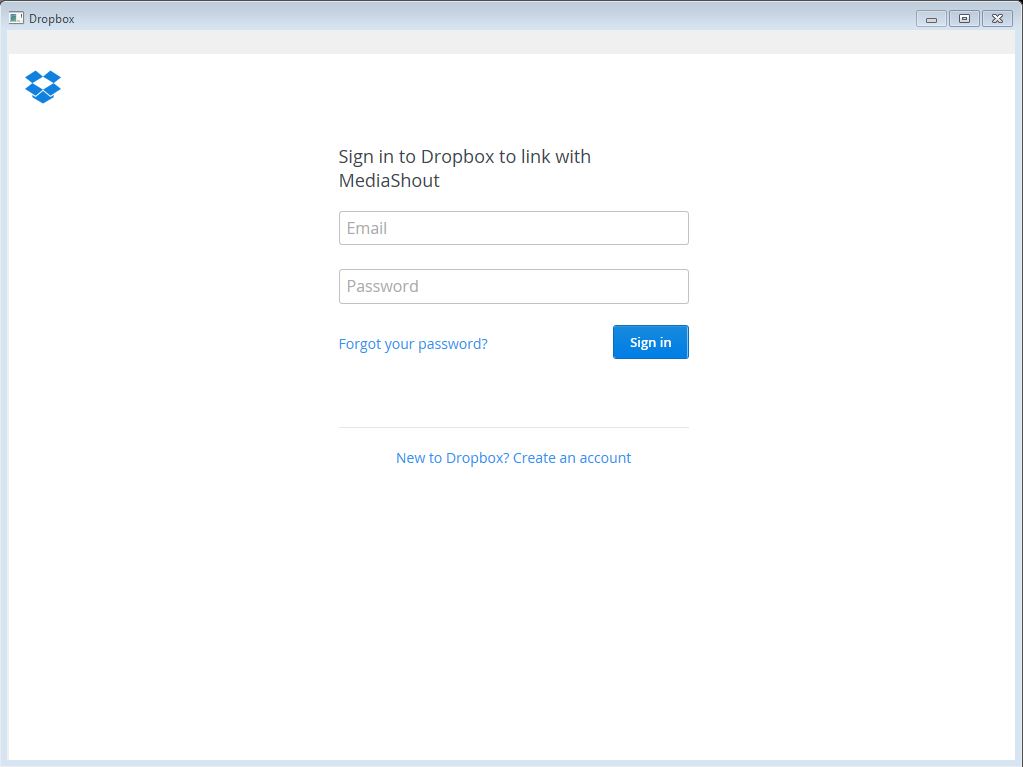Minimize the Dropbox window
Image resolution: width=1023 pixels, height=767 pixels.
click(931, 18)
